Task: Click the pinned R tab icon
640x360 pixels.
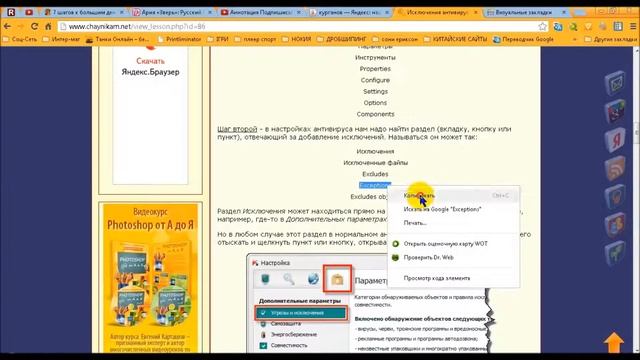Action: 11,12
